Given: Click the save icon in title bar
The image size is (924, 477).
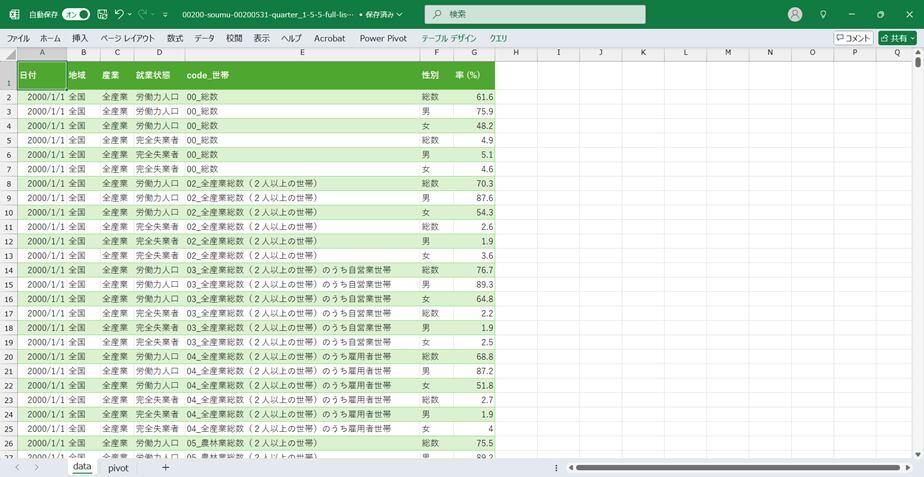Looking at the screenshot, I should (102, 15).
